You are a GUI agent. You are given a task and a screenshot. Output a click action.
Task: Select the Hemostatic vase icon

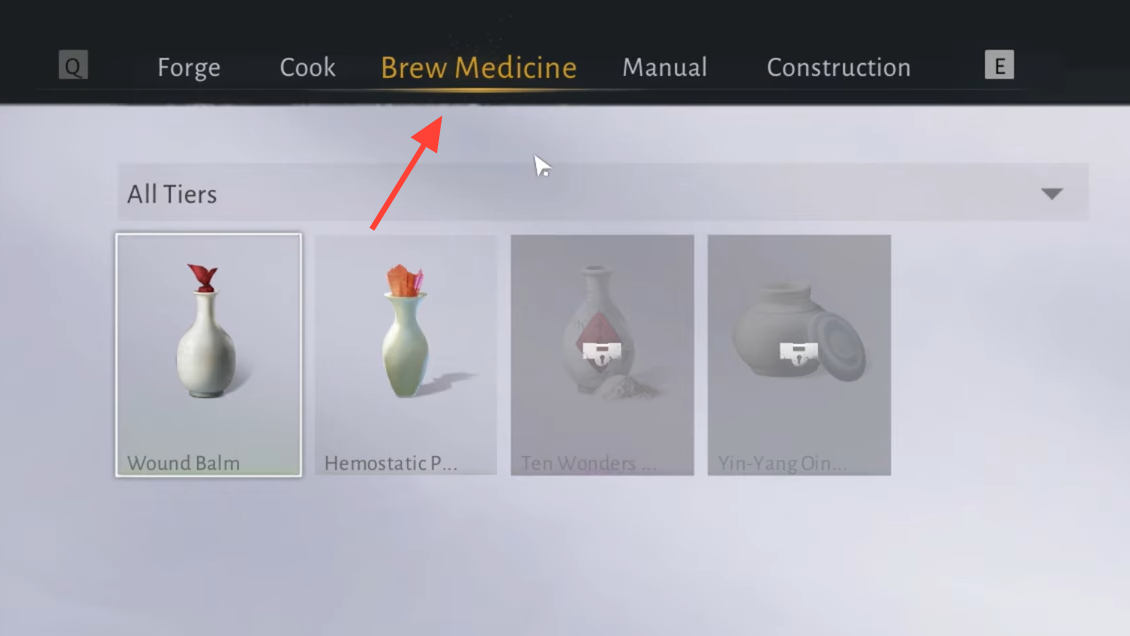407,331
